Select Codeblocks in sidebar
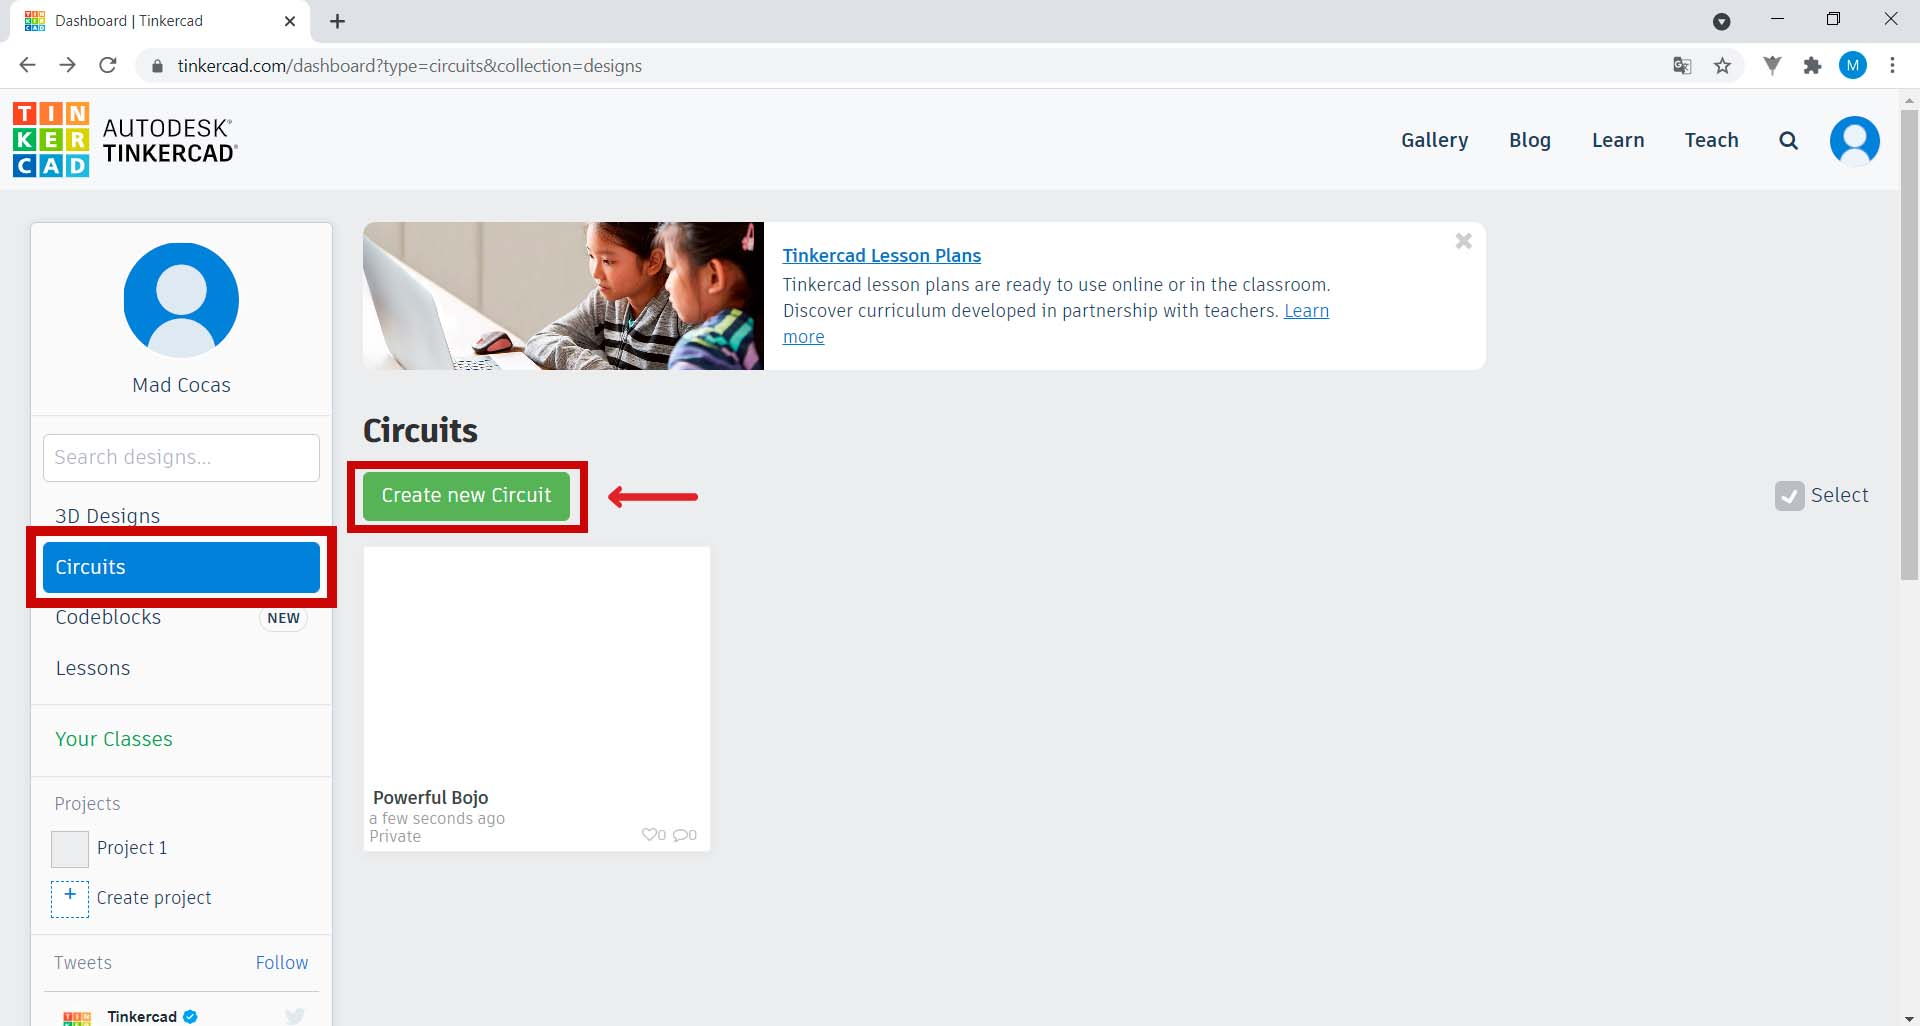The height and width of the screenshot is (1026, 1920). (x=108, y=617)
